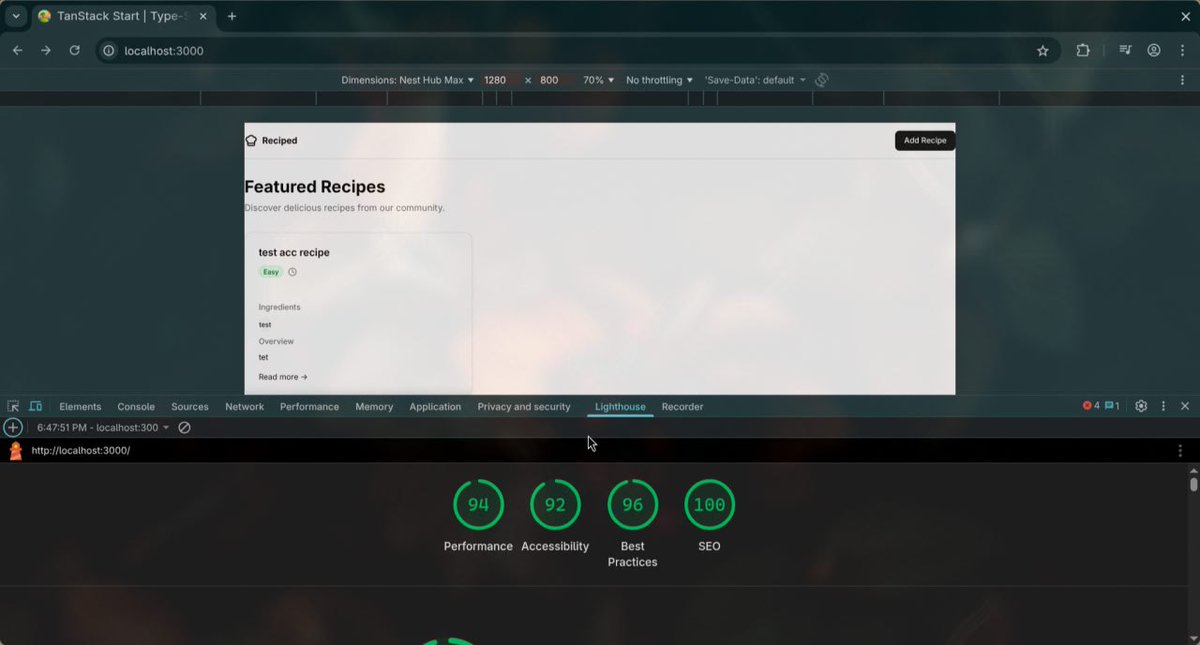Open the 6:47:51 PM report dropdown
Image resolution: width=1200 pixels, height=645 pixels.
[103, 428]
